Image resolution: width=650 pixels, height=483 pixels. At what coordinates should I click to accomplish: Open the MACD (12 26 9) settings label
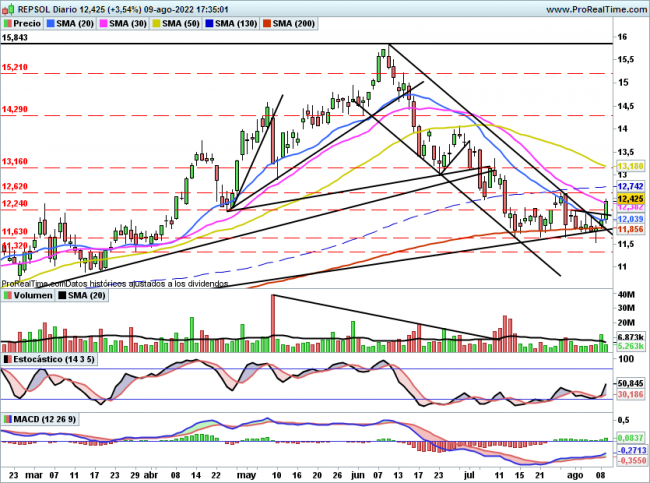pos(40,418)
